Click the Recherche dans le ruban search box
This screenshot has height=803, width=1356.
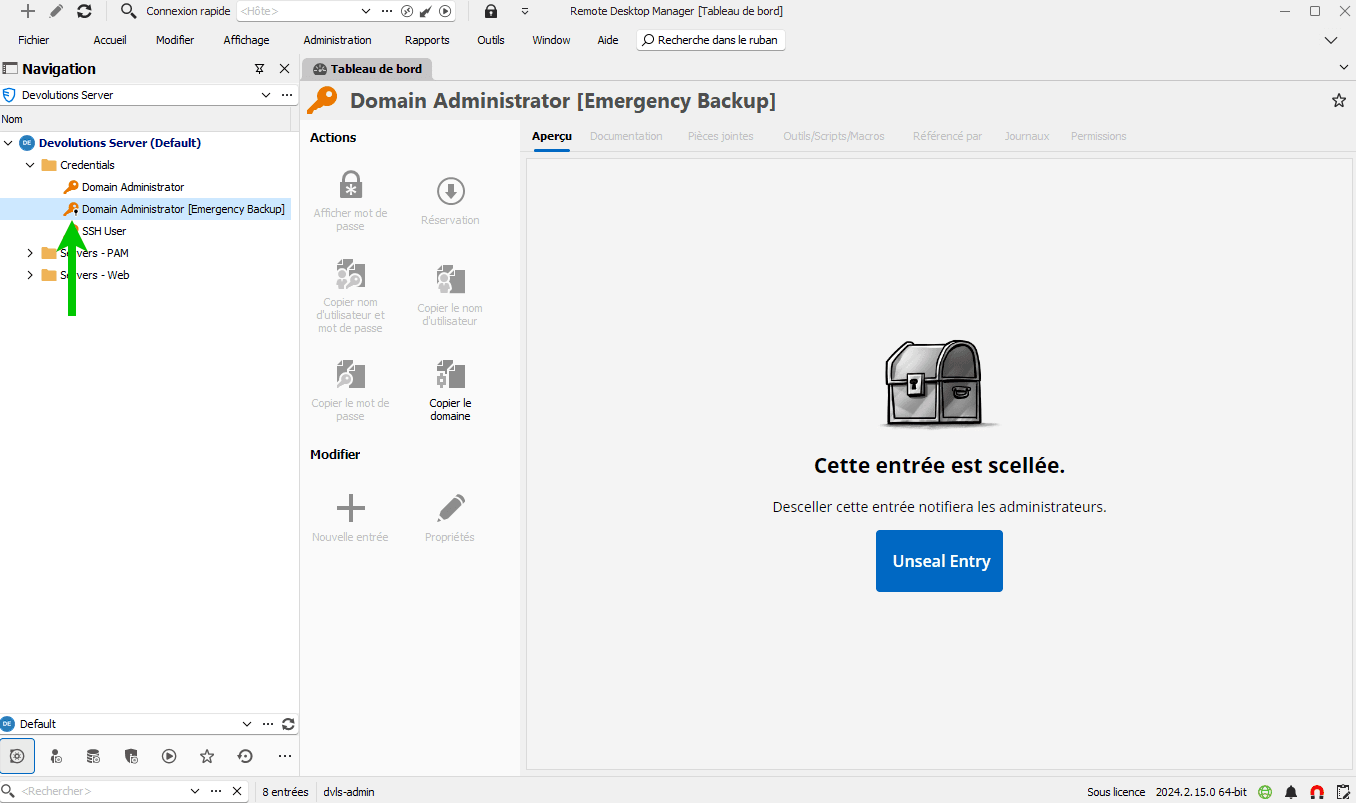tap(711, 40)
